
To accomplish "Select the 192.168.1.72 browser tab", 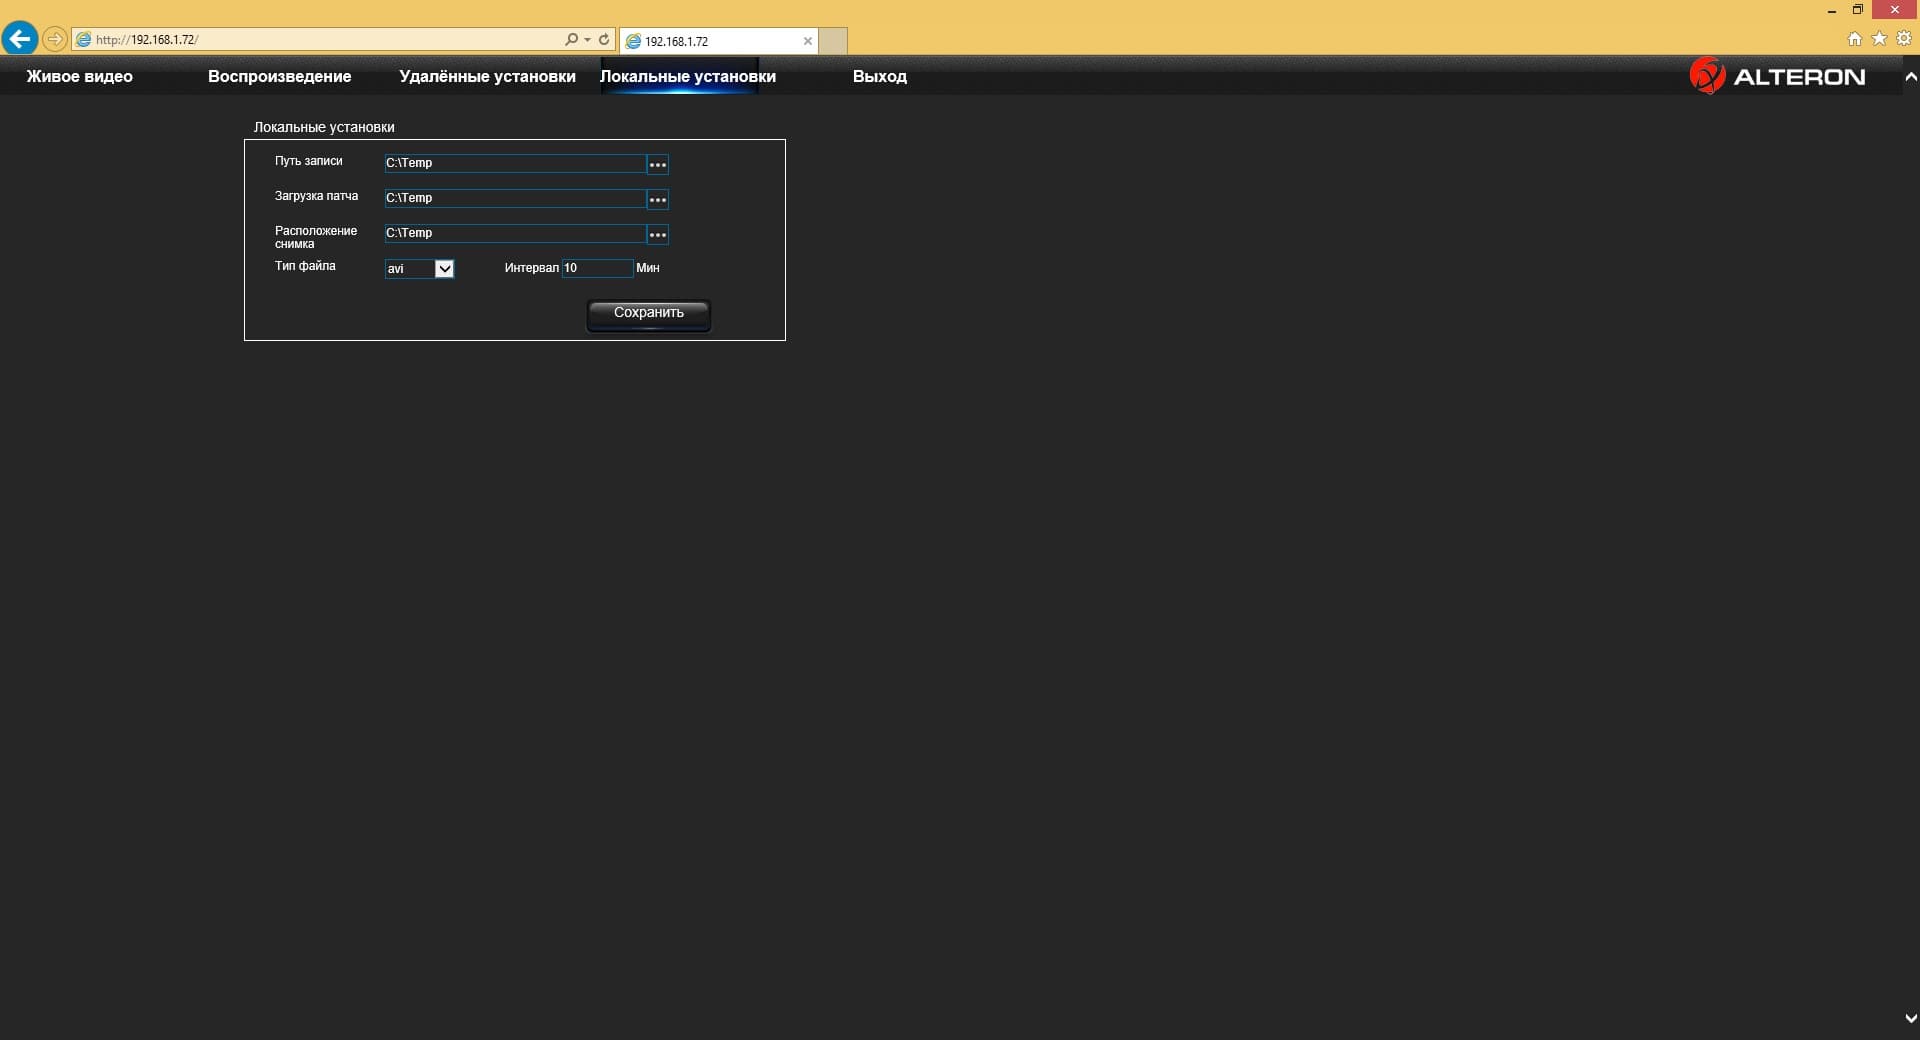I will (719, 41).
